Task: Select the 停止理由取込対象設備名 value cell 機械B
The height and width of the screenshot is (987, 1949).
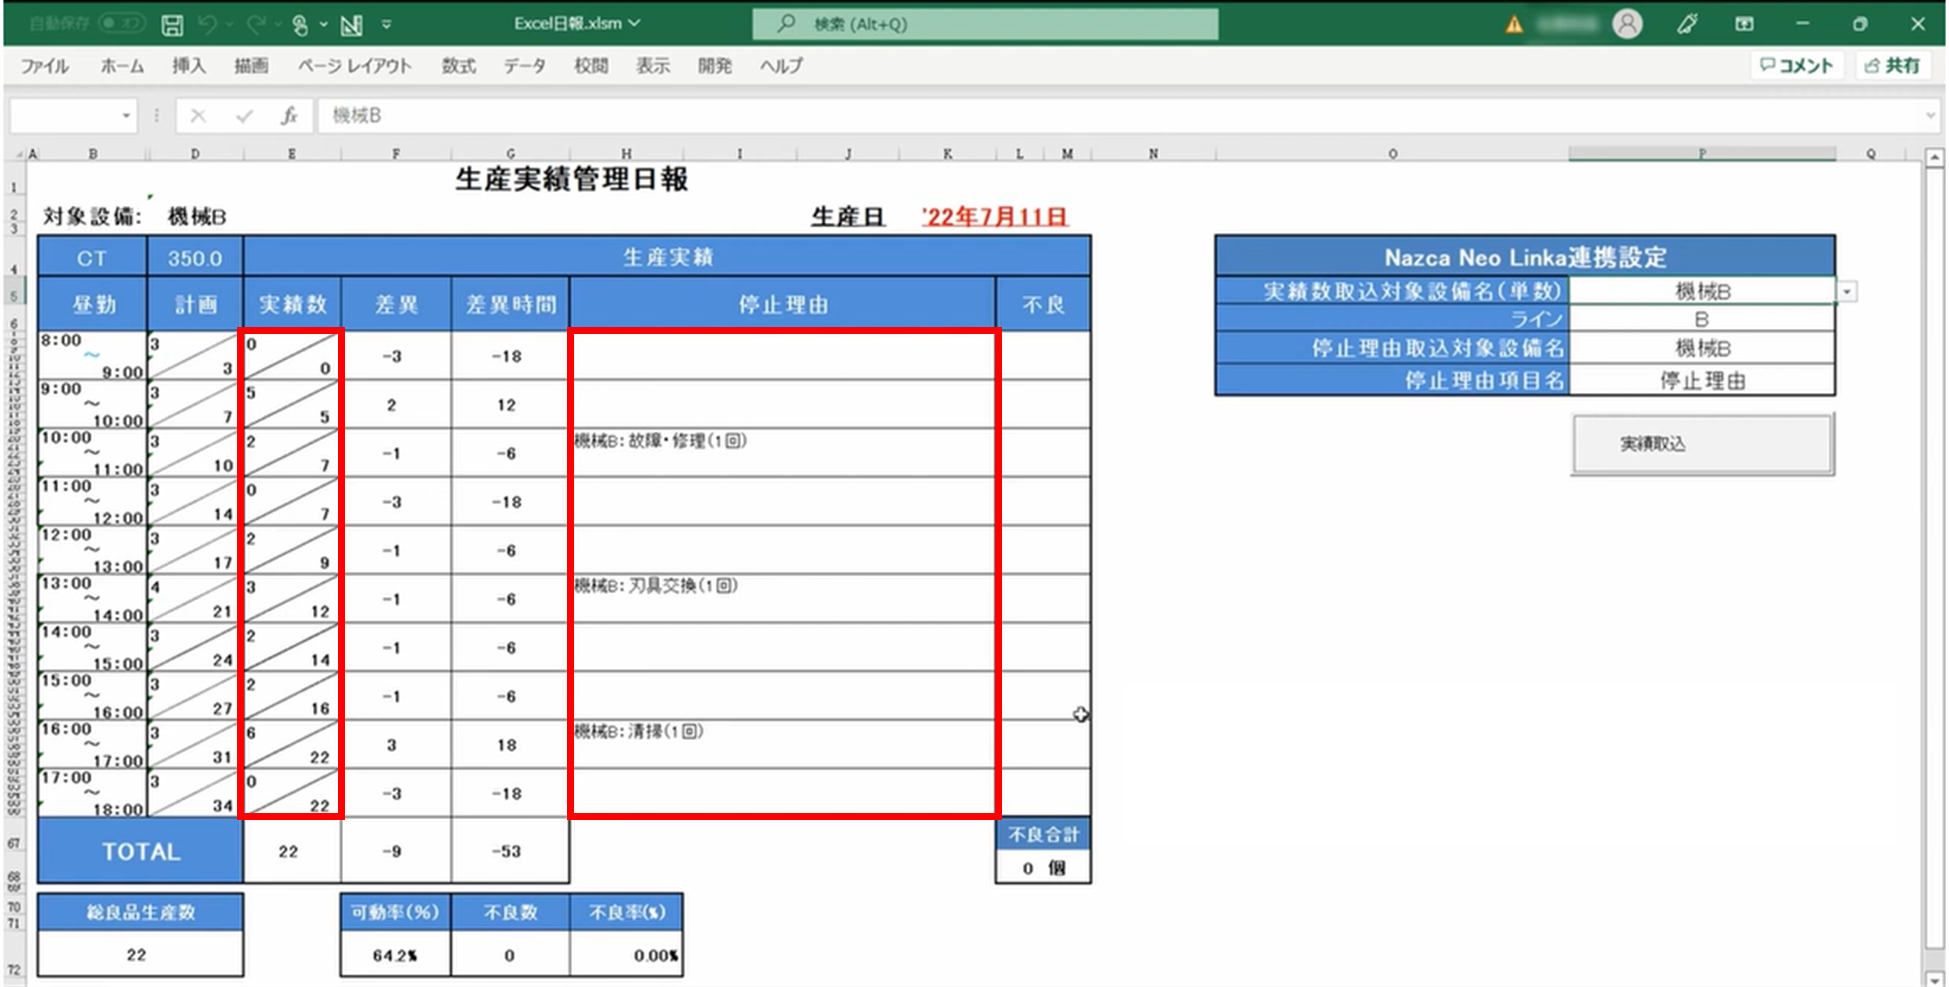Action: [1702, 348]
